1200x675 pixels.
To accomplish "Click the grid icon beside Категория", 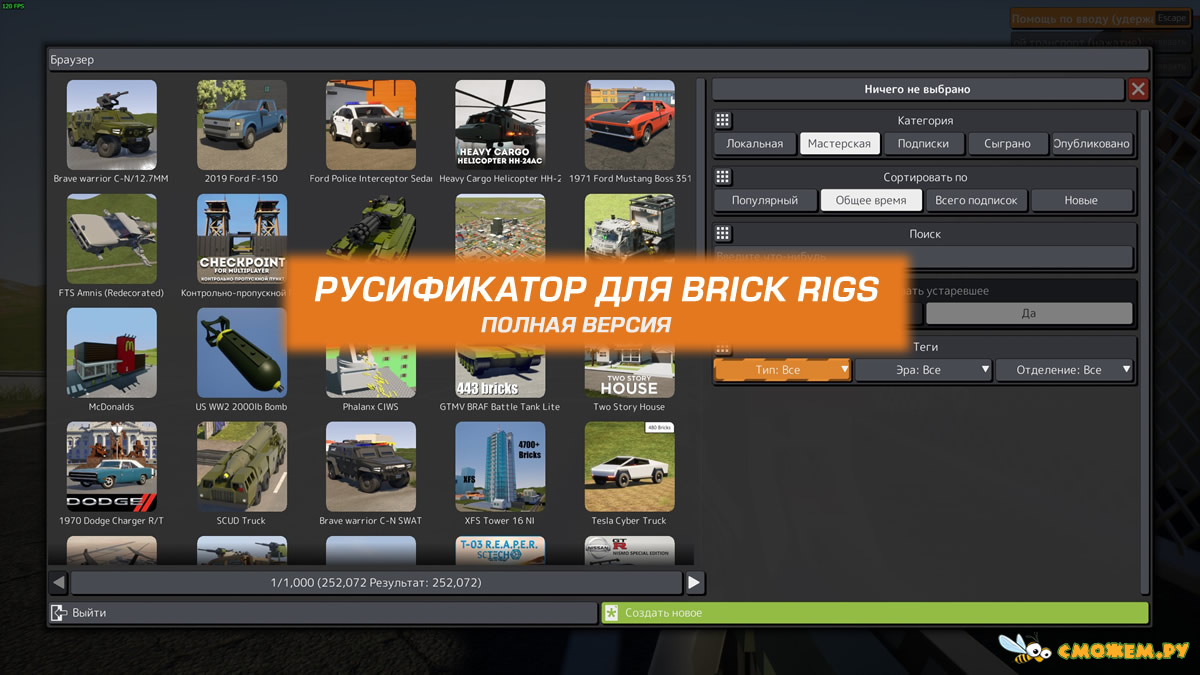I will (x=723, y=121).
